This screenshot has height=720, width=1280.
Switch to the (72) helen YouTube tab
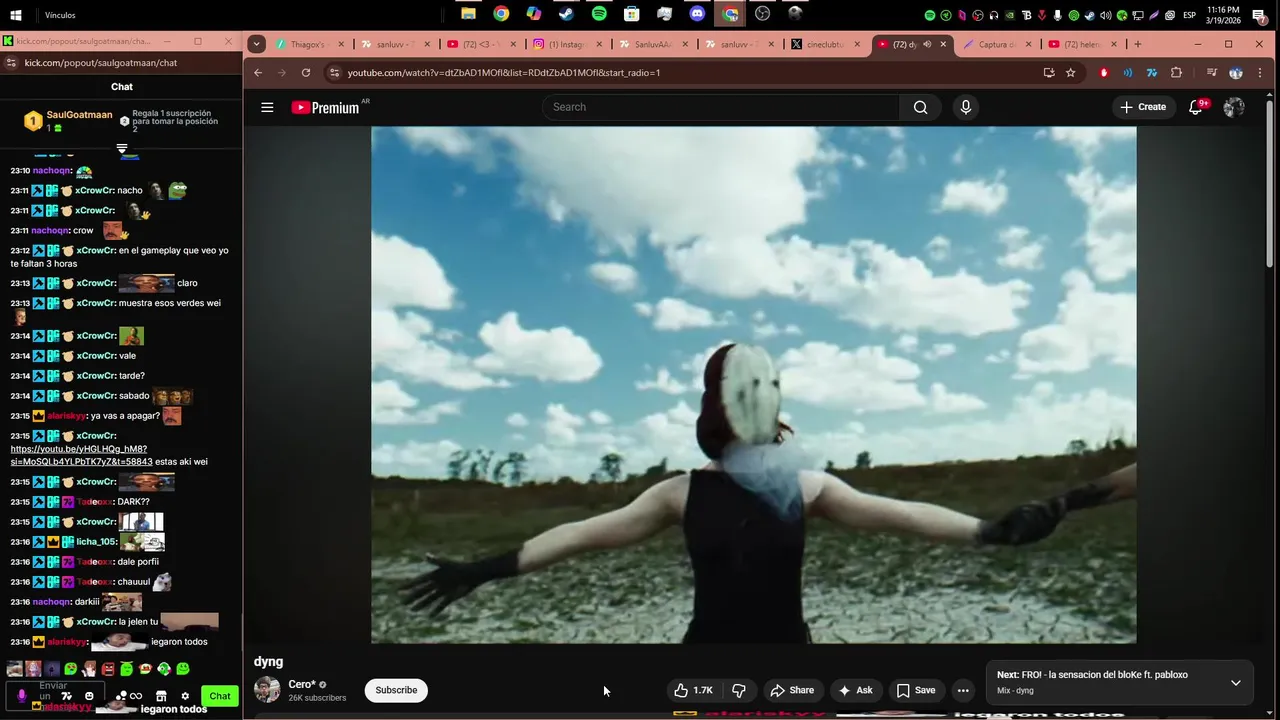[x=1082, y=44]
